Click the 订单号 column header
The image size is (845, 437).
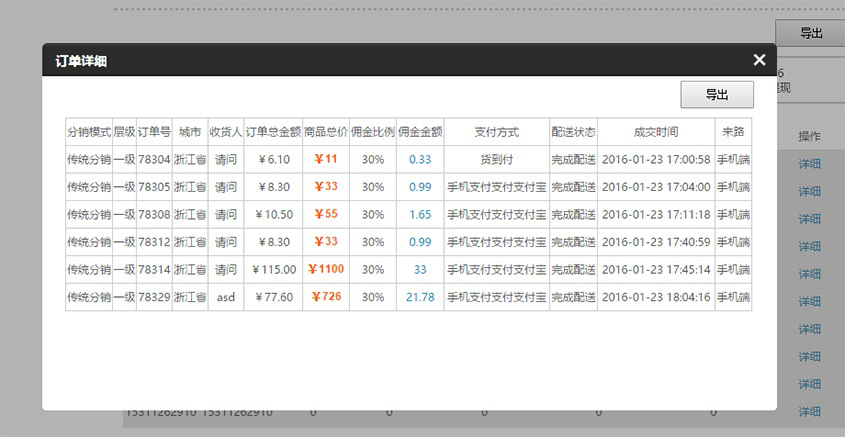pyautogui.click(x=154, y=132)
